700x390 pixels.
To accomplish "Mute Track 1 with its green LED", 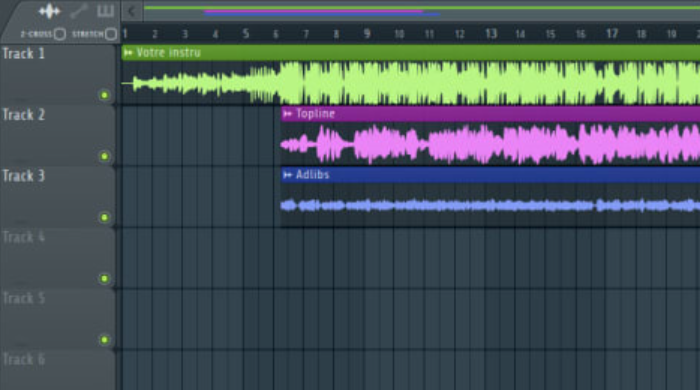I will (x=104, y=95).
